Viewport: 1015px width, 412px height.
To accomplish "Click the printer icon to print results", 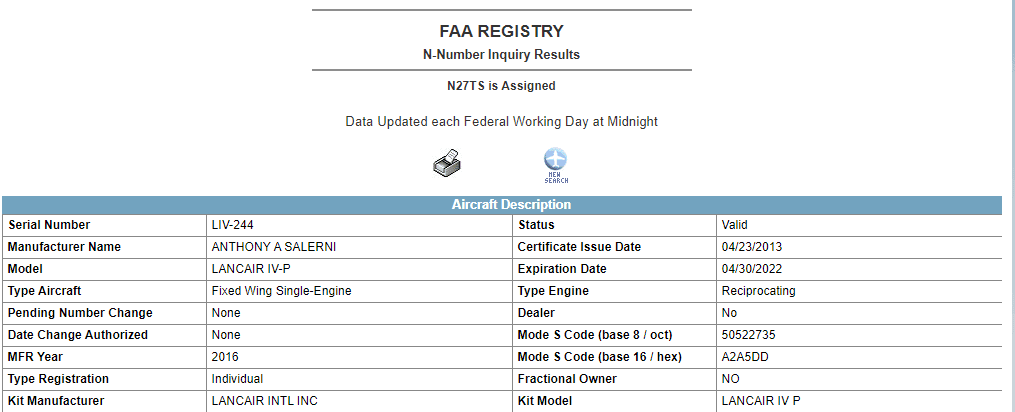I will 447,163.
